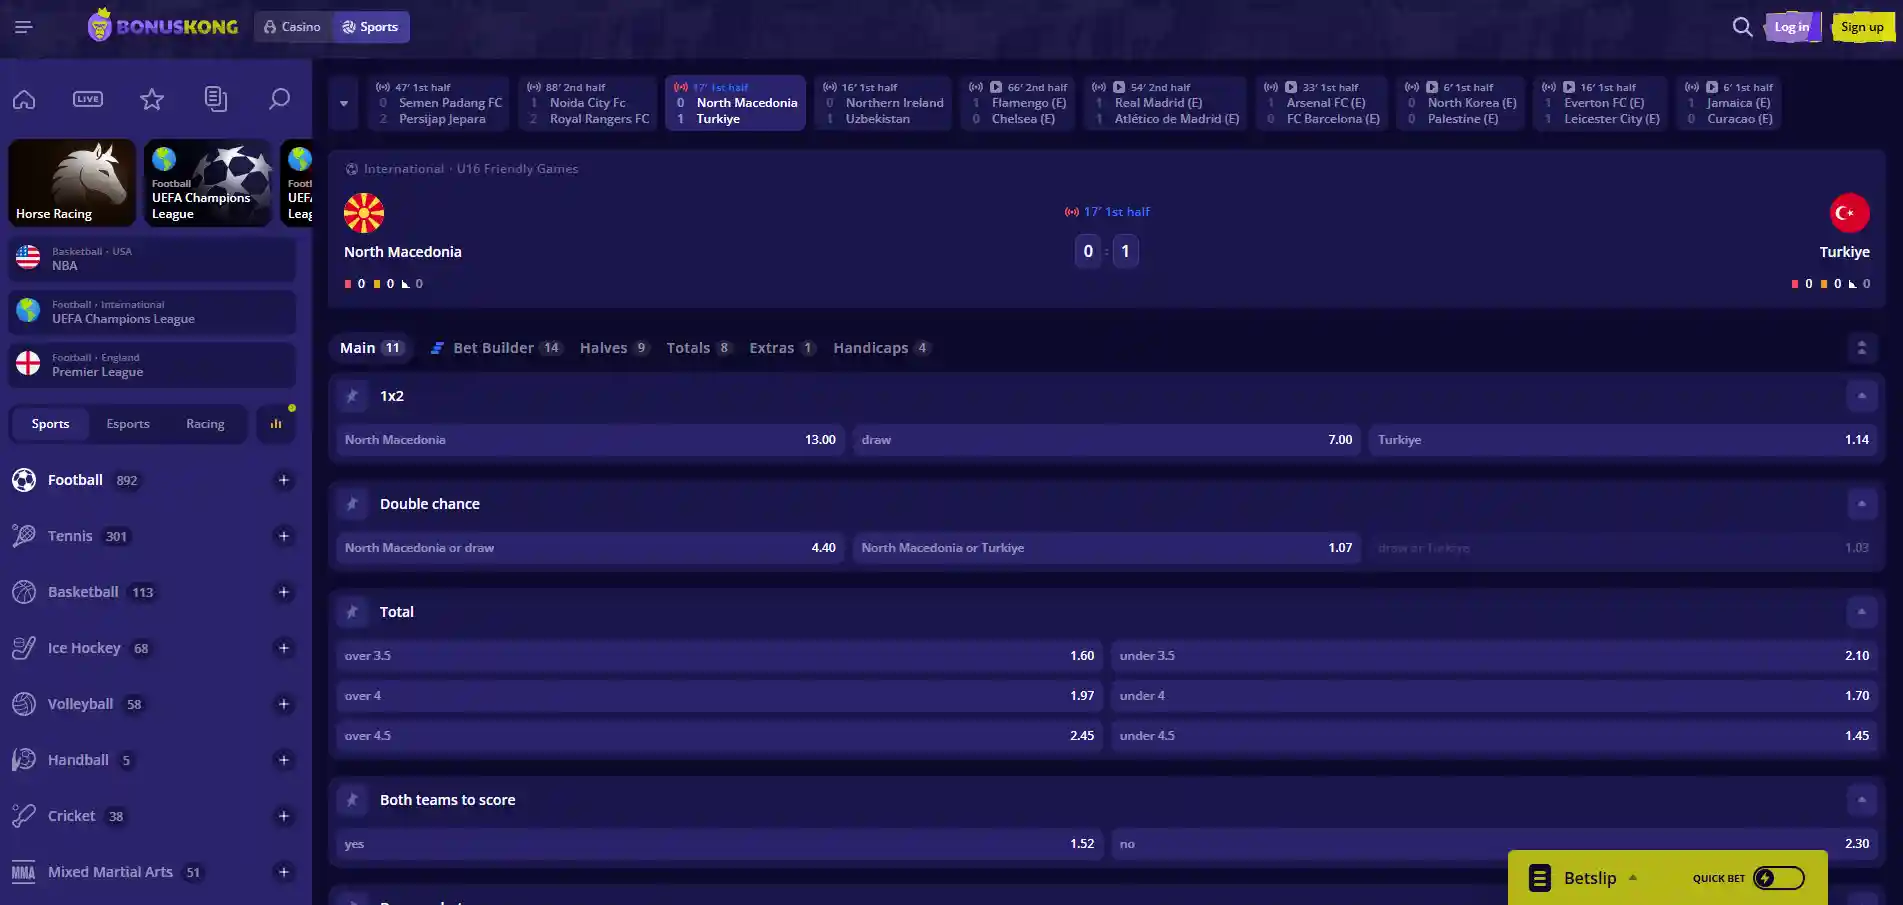1903x905 pixels.
Task: Click the top header search icon
Action: 1742,27
